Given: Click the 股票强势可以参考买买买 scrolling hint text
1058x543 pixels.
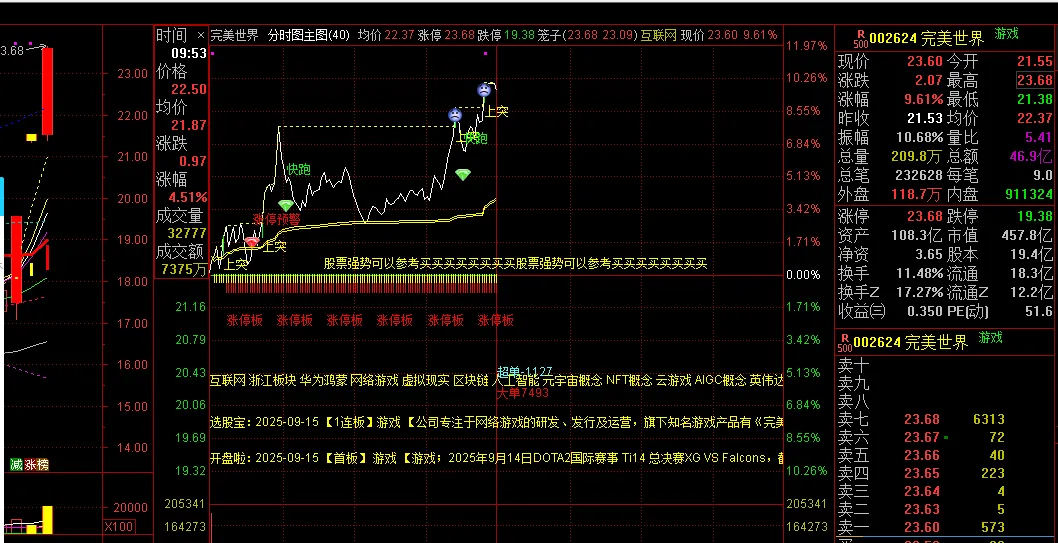Looking at the screenshot, I should pyautogui.click(x=516, y=264).
